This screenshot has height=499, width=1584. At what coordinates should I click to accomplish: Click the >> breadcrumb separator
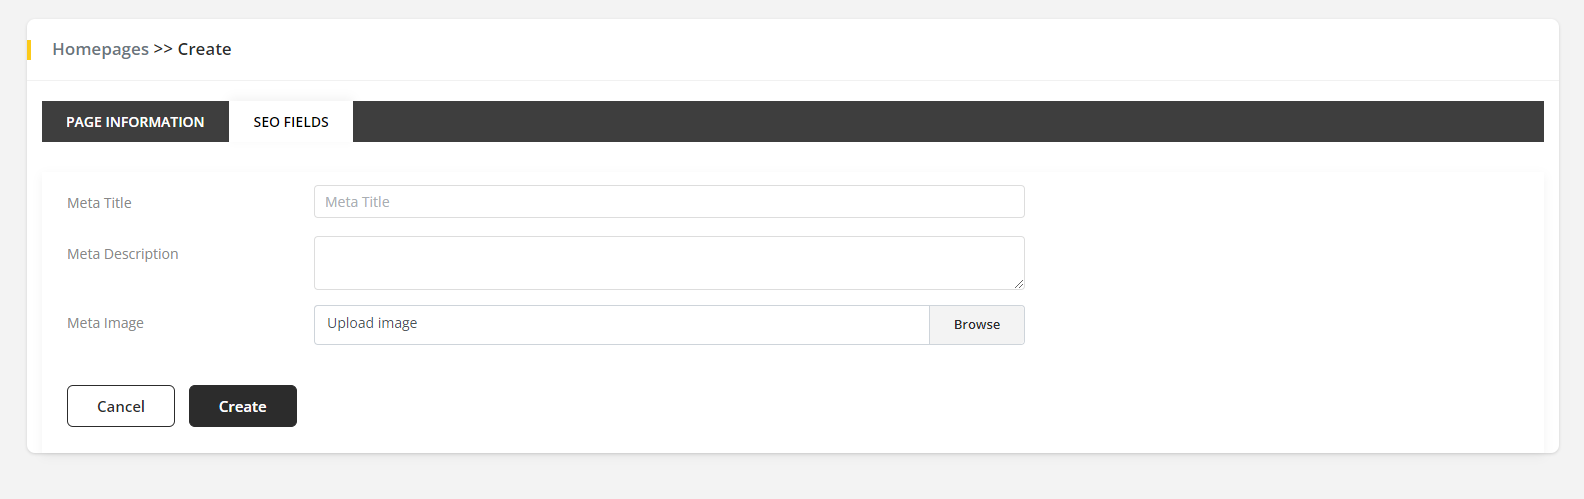[163, 49]
